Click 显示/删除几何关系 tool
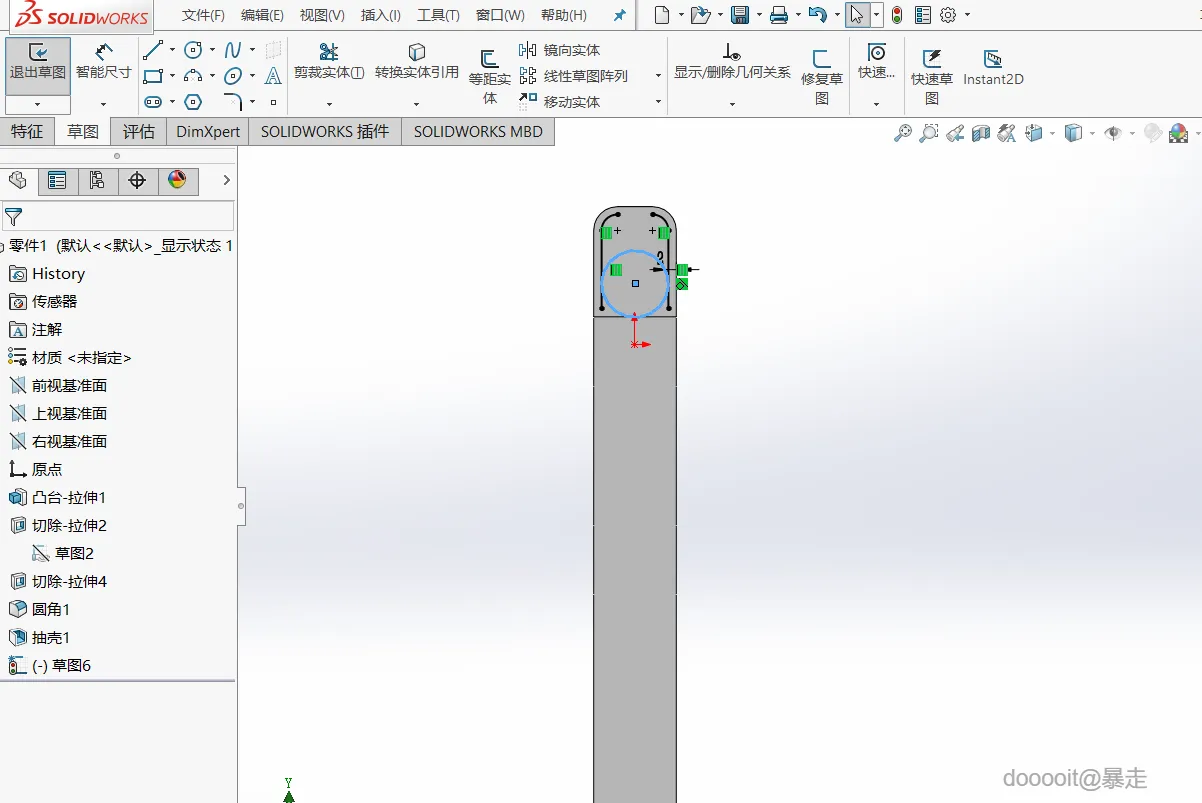This screenshot has height=803, width=1202. [x=732, y=62]
